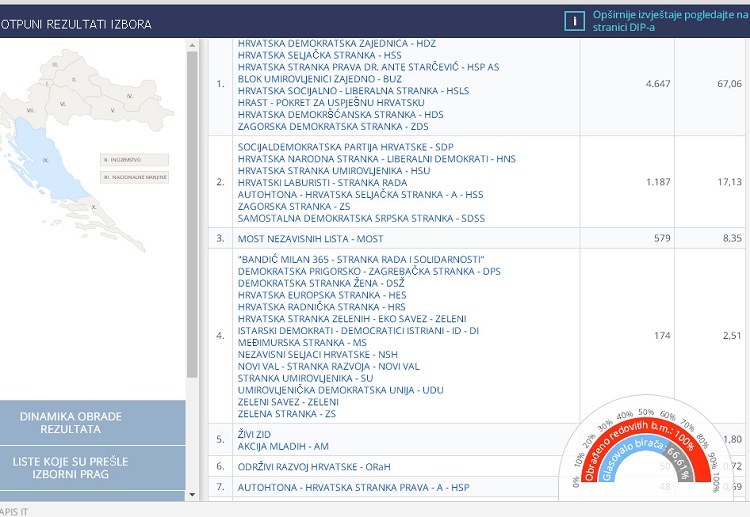Select electoral unit V on map

point(113,110)
